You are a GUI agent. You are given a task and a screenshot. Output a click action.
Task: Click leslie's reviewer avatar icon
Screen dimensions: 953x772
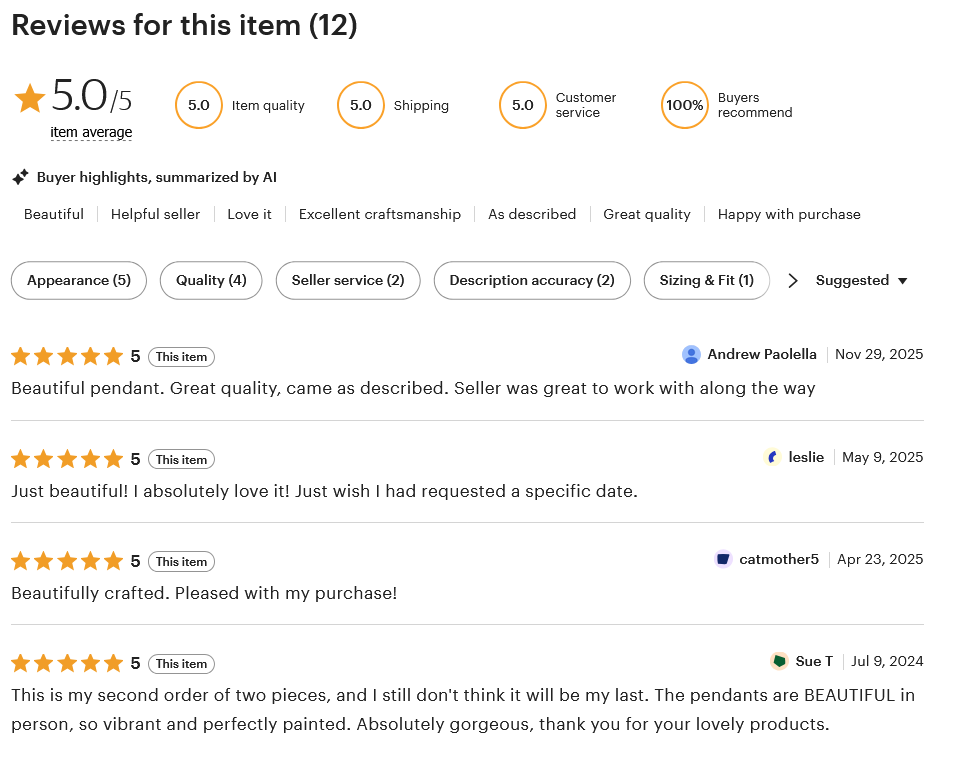coord(772,457)
